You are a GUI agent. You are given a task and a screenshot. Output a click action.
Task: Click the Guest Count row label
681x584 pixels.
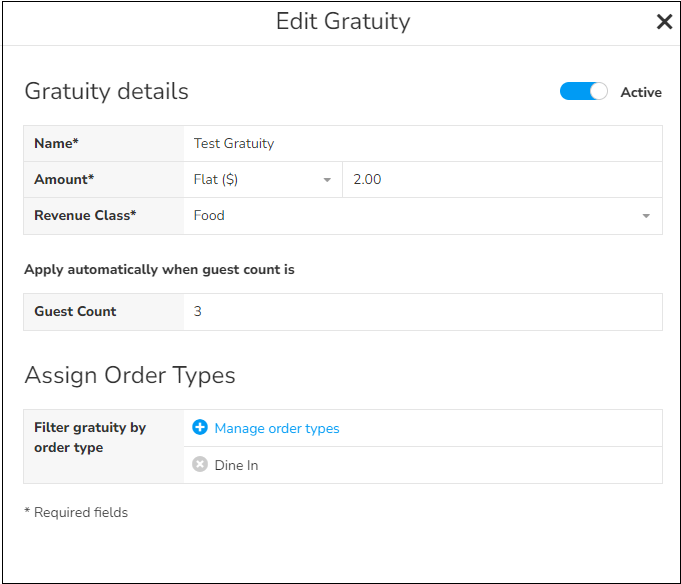click(75, 312)
